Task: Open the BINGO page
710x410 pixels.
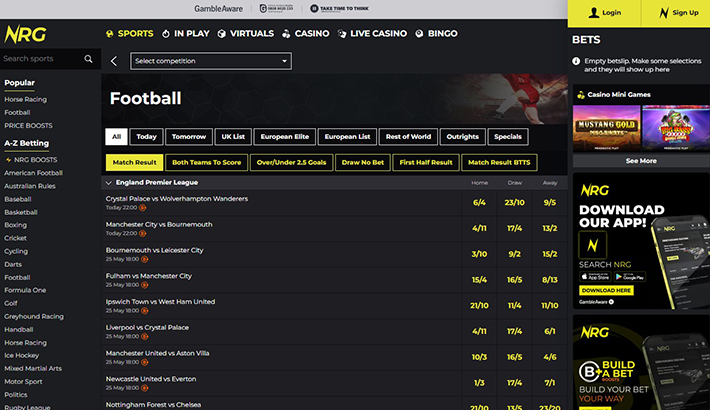Action: tap(437, 34)
